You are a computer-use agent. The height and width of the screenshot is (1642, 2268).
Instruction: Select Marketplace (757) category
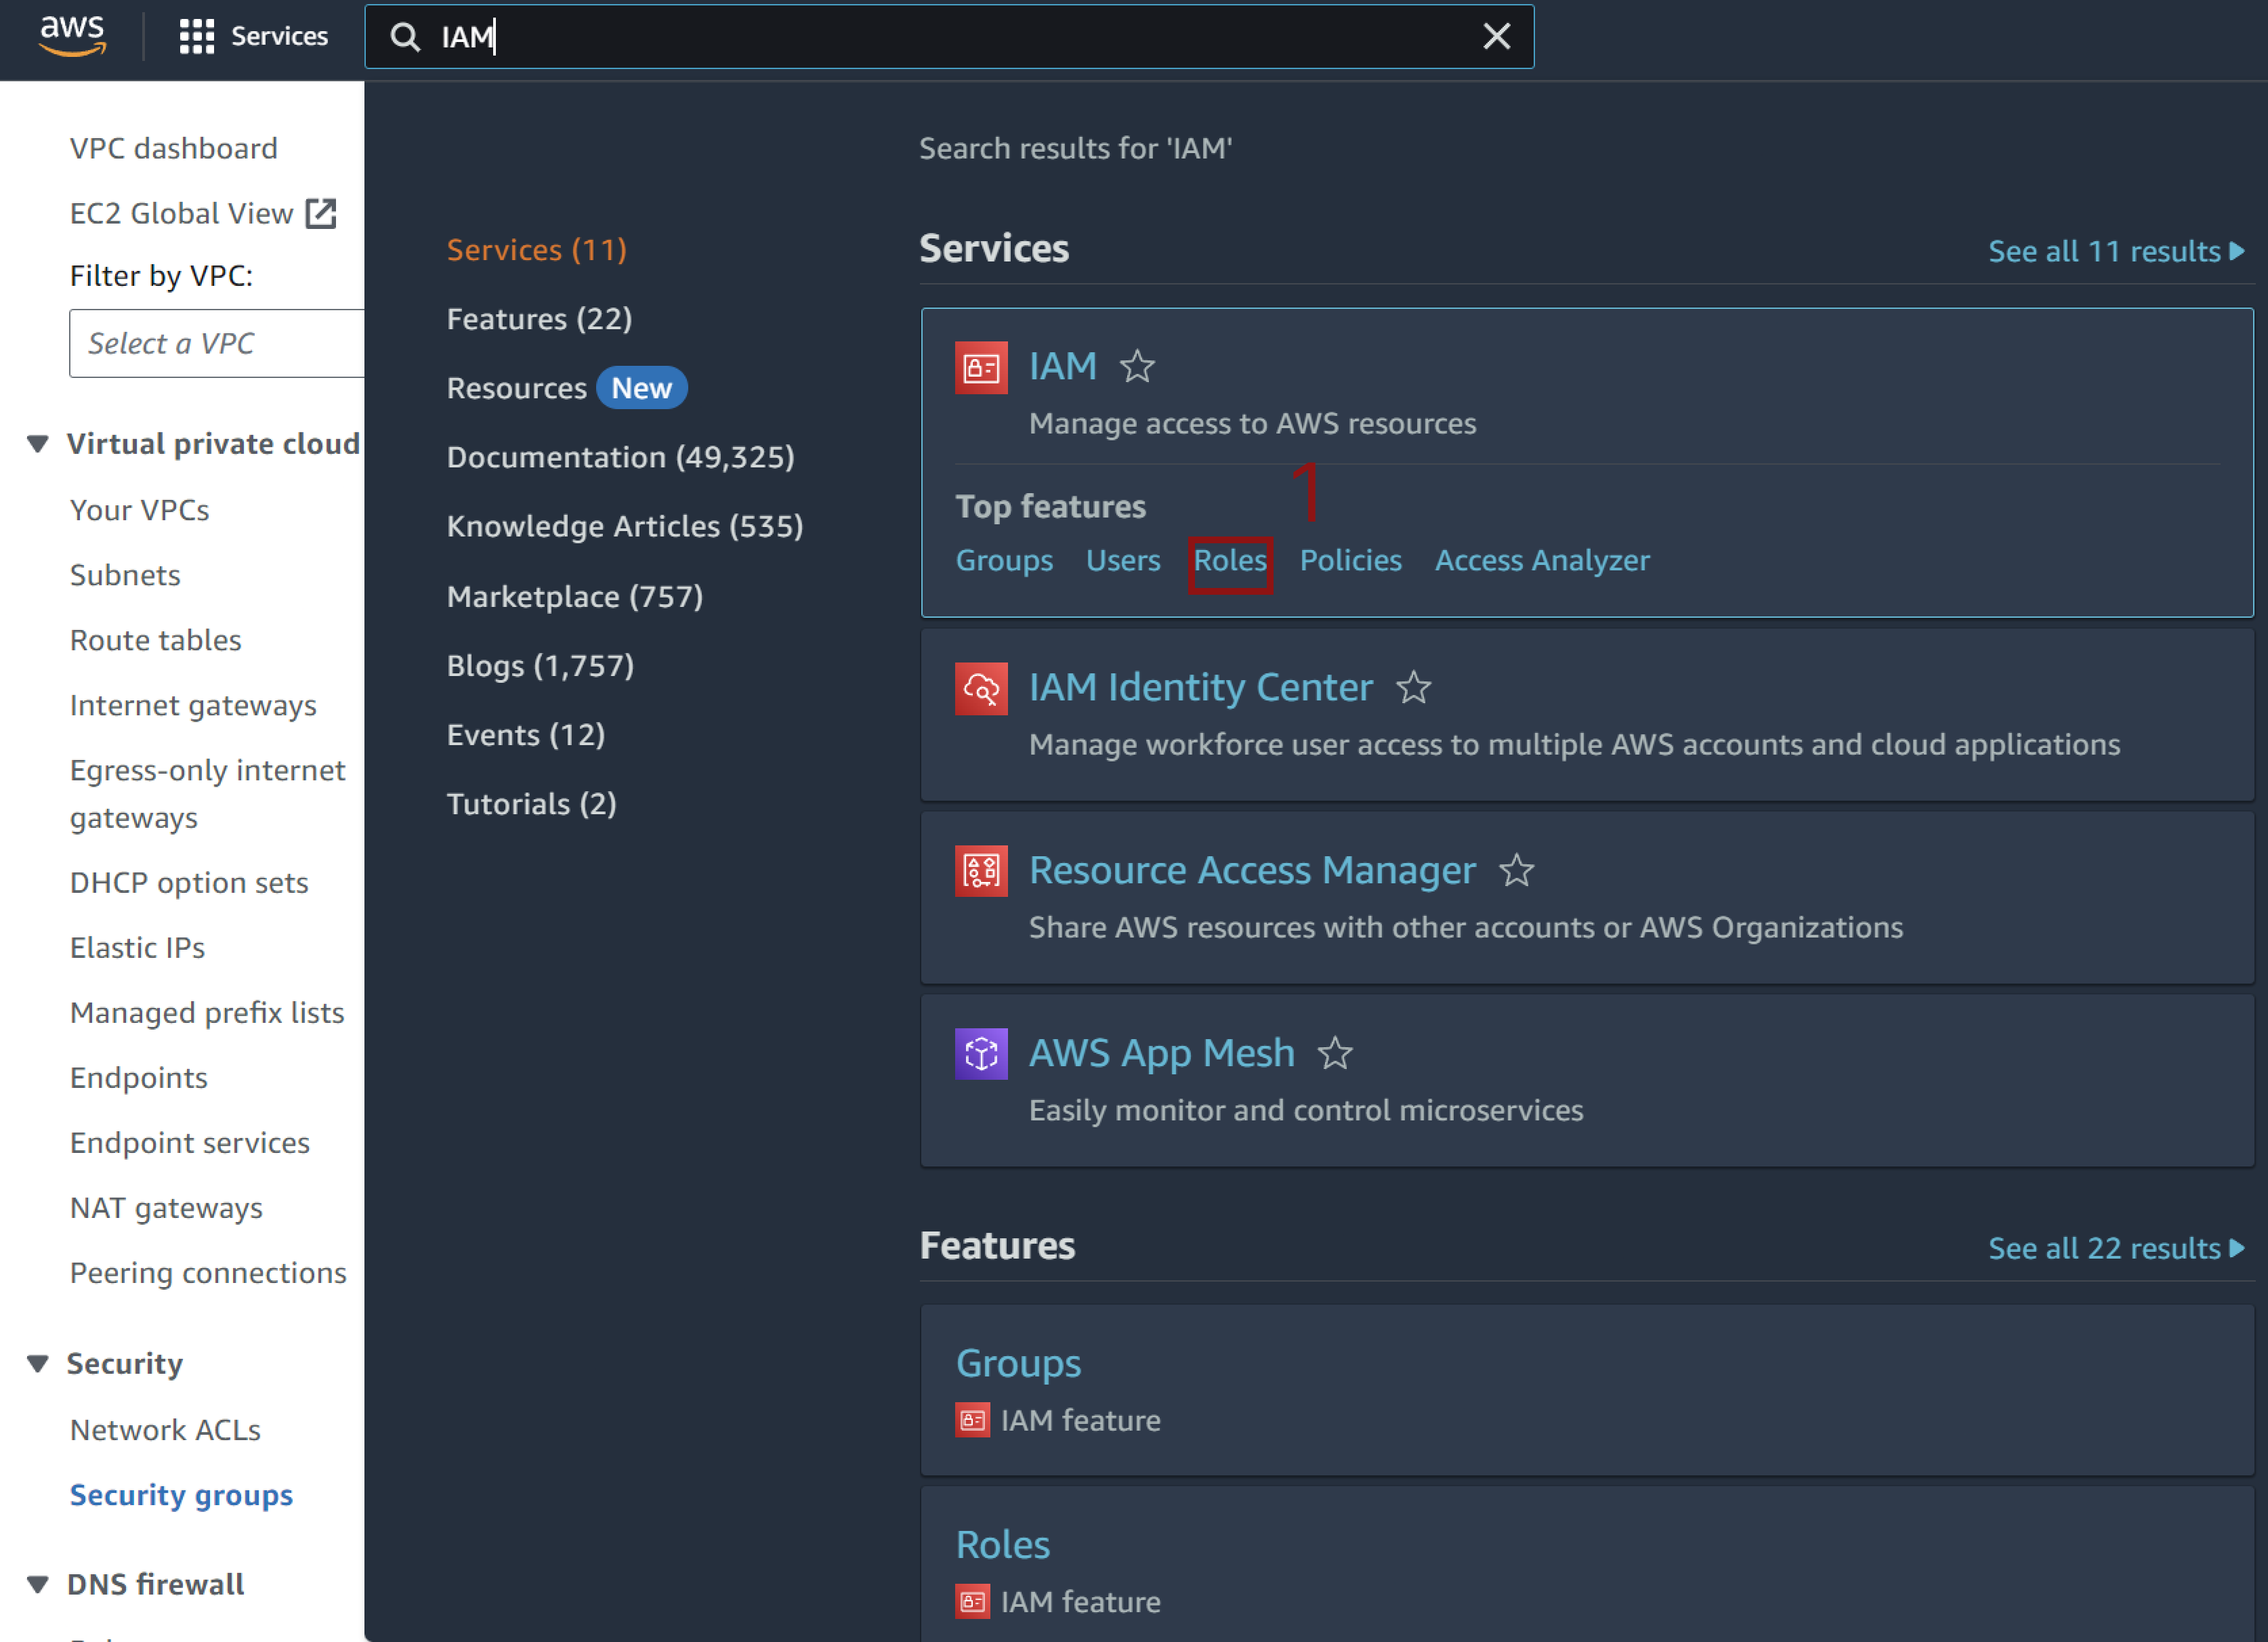[x=575, y=596]
